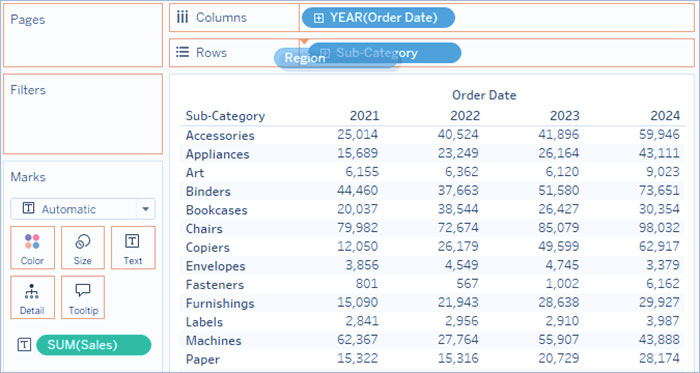The width and height of the screenshot is (700, 373).
Task: Click the Paper 2024 value 28,174
Action: 659,359
